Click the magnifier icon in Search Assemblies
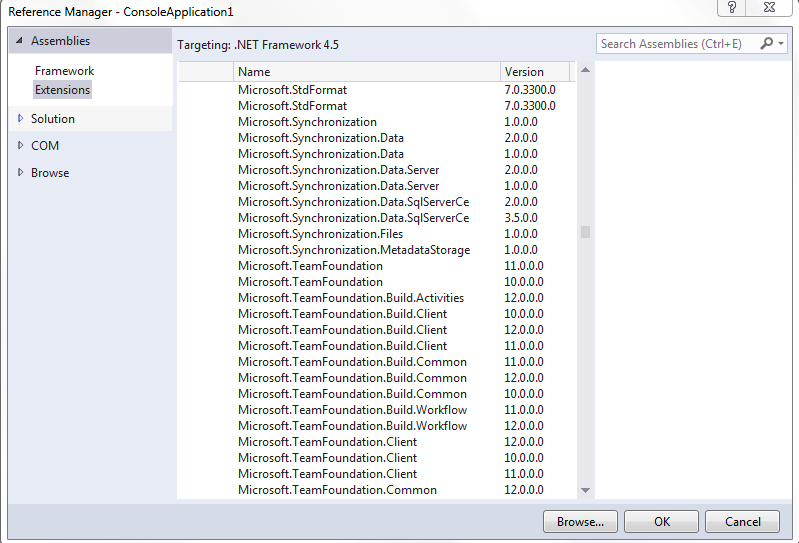Viewport: 799px width, 543px height. (x=766, y=44)
